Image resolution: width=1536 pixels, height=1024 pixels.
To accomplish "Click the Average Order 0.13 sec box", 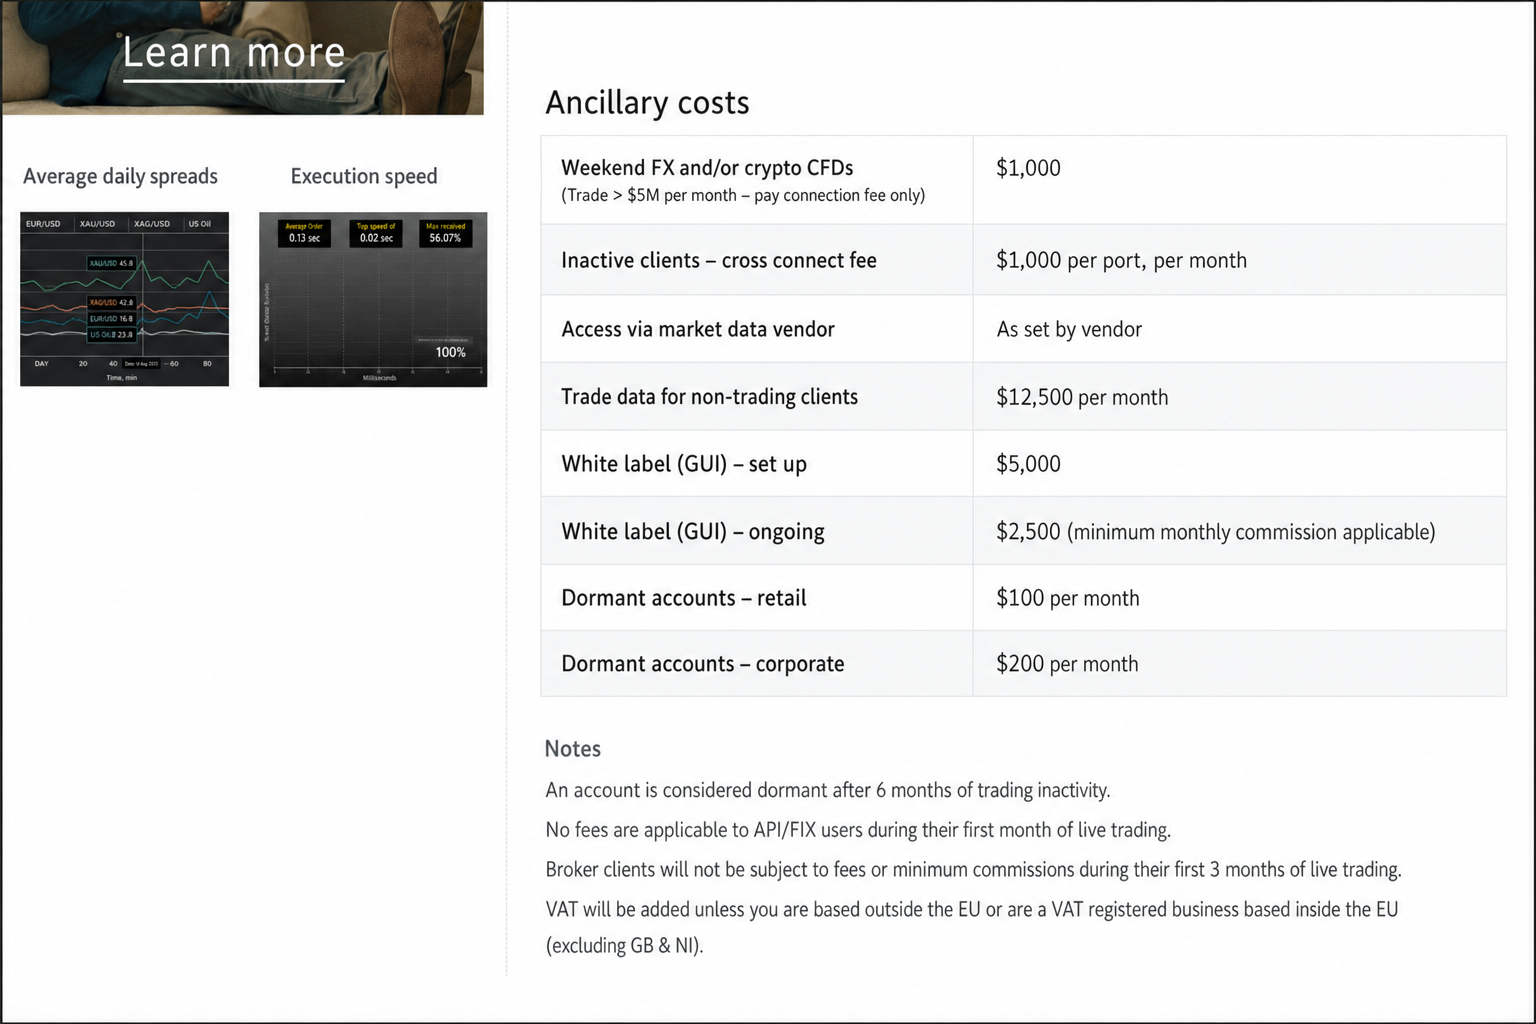I will (x=304, y=233).
